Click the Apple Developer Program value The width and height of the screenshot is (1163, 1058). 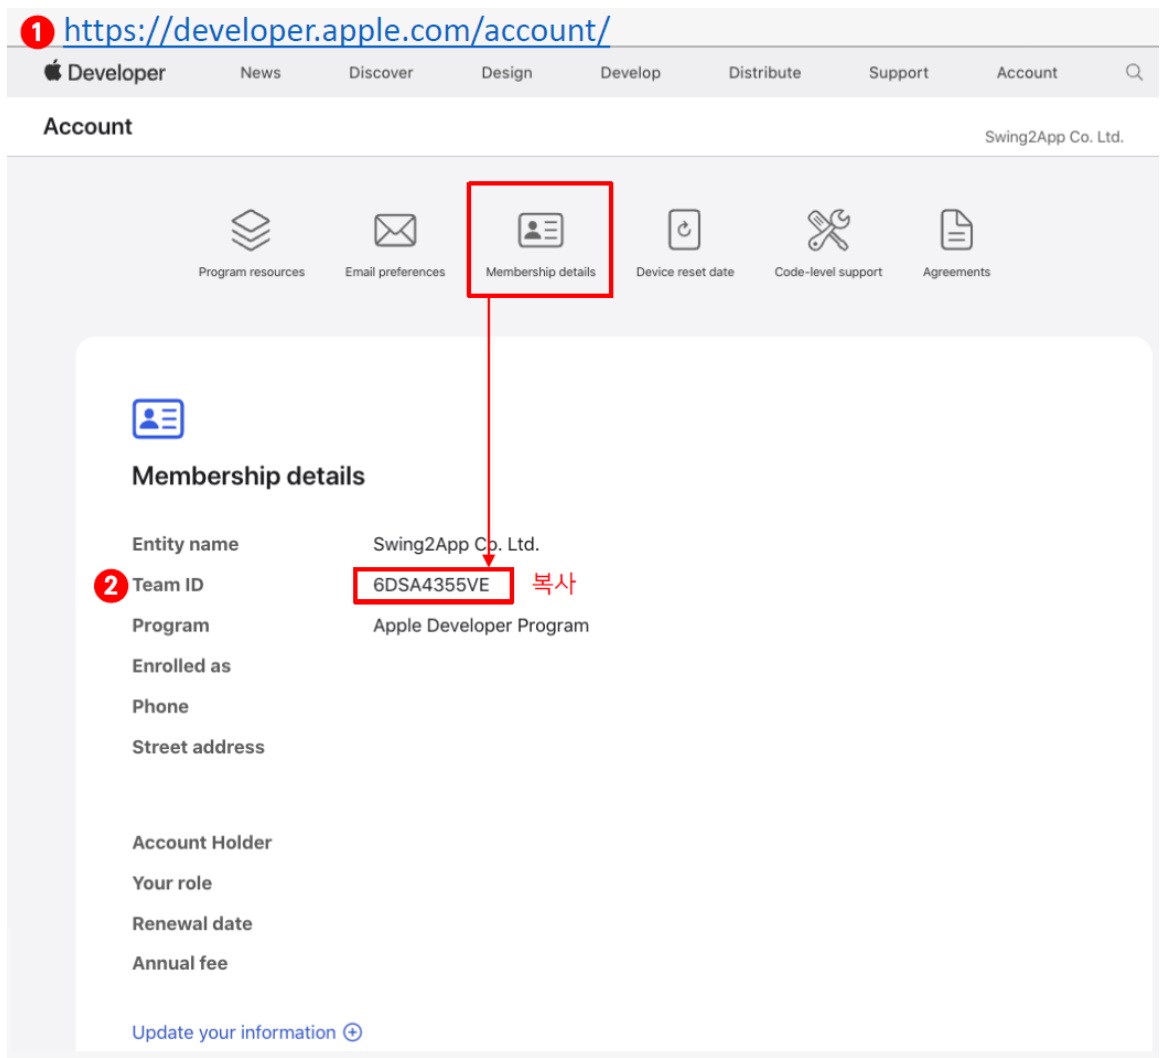pos(481,625)
